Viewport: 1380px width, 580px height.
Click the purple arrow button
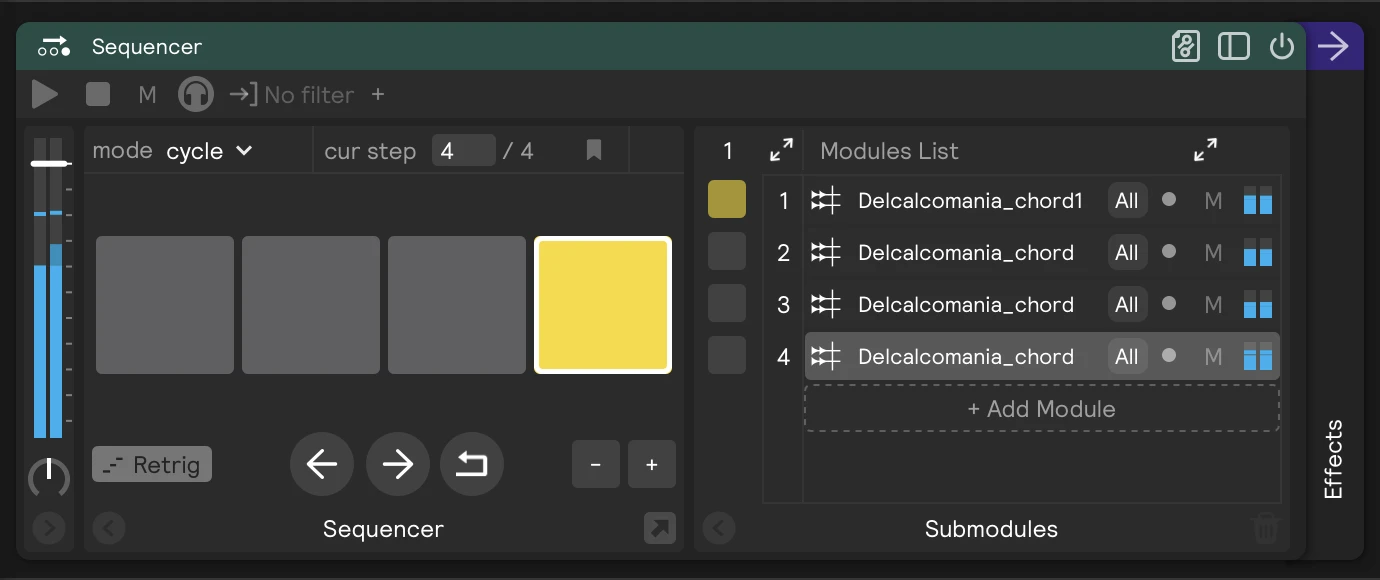click(1333, 46)
